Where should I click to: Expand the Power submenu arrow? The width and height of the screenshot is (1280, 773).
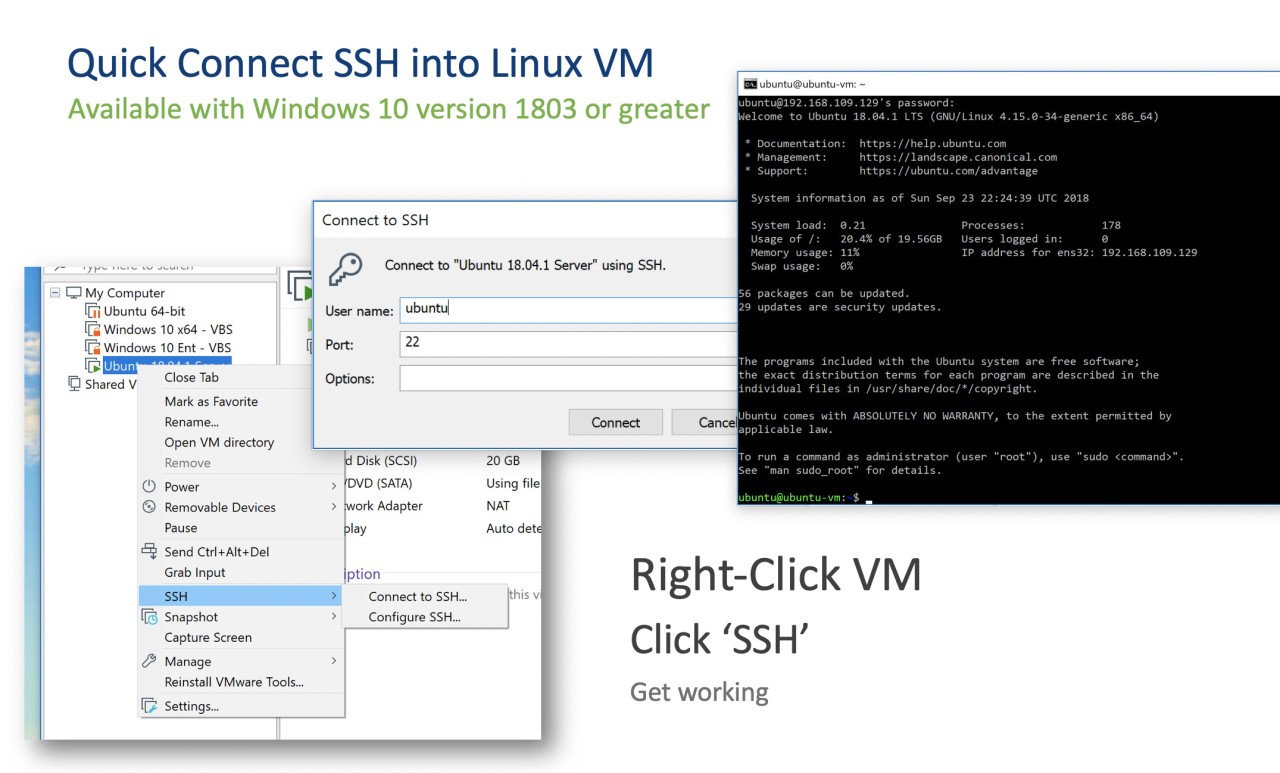334,486
